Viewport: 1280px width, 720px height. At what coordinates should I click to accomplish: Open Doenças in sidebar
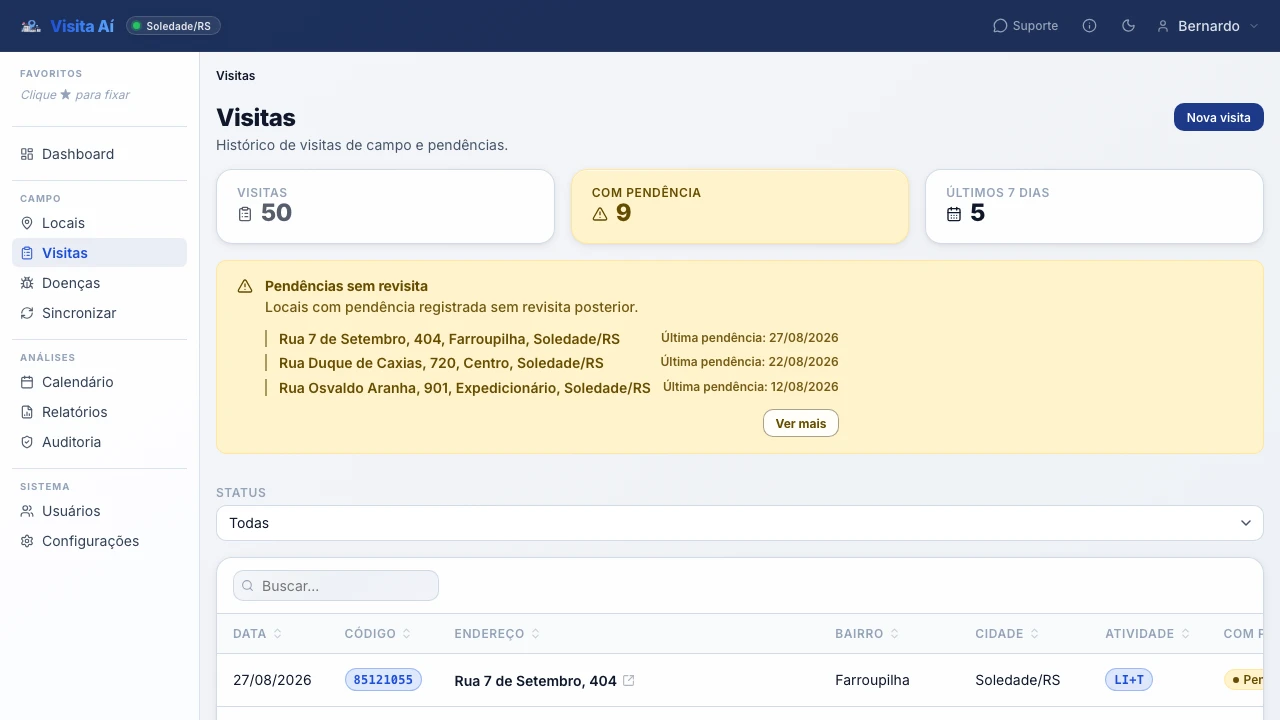click(x=99, y=283)
